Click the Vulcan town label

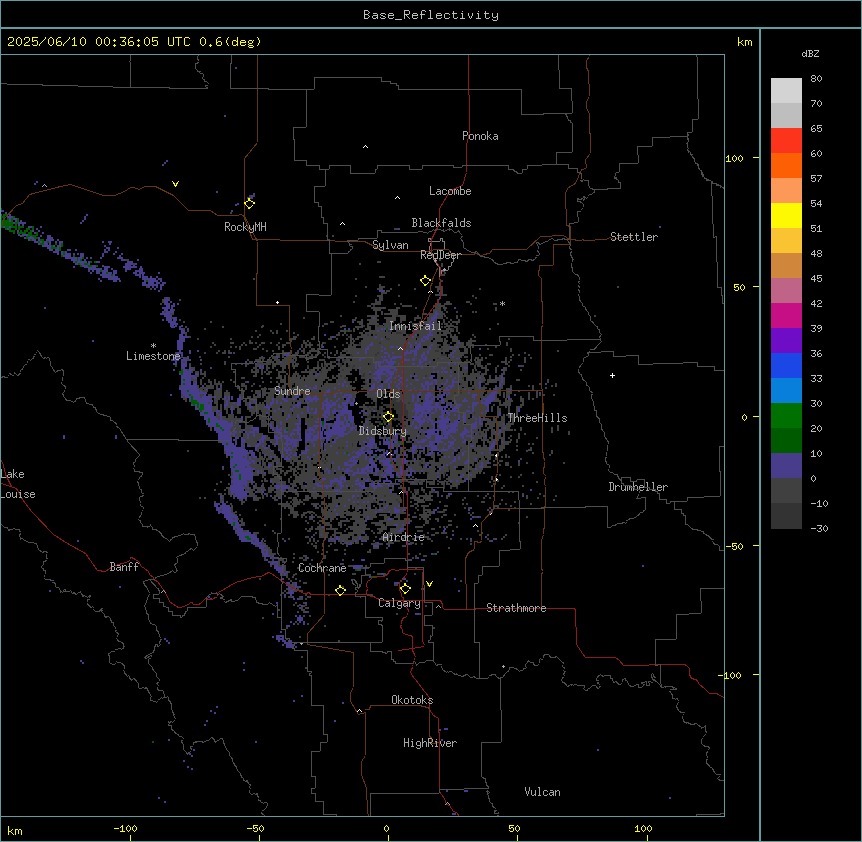(542, 792)
